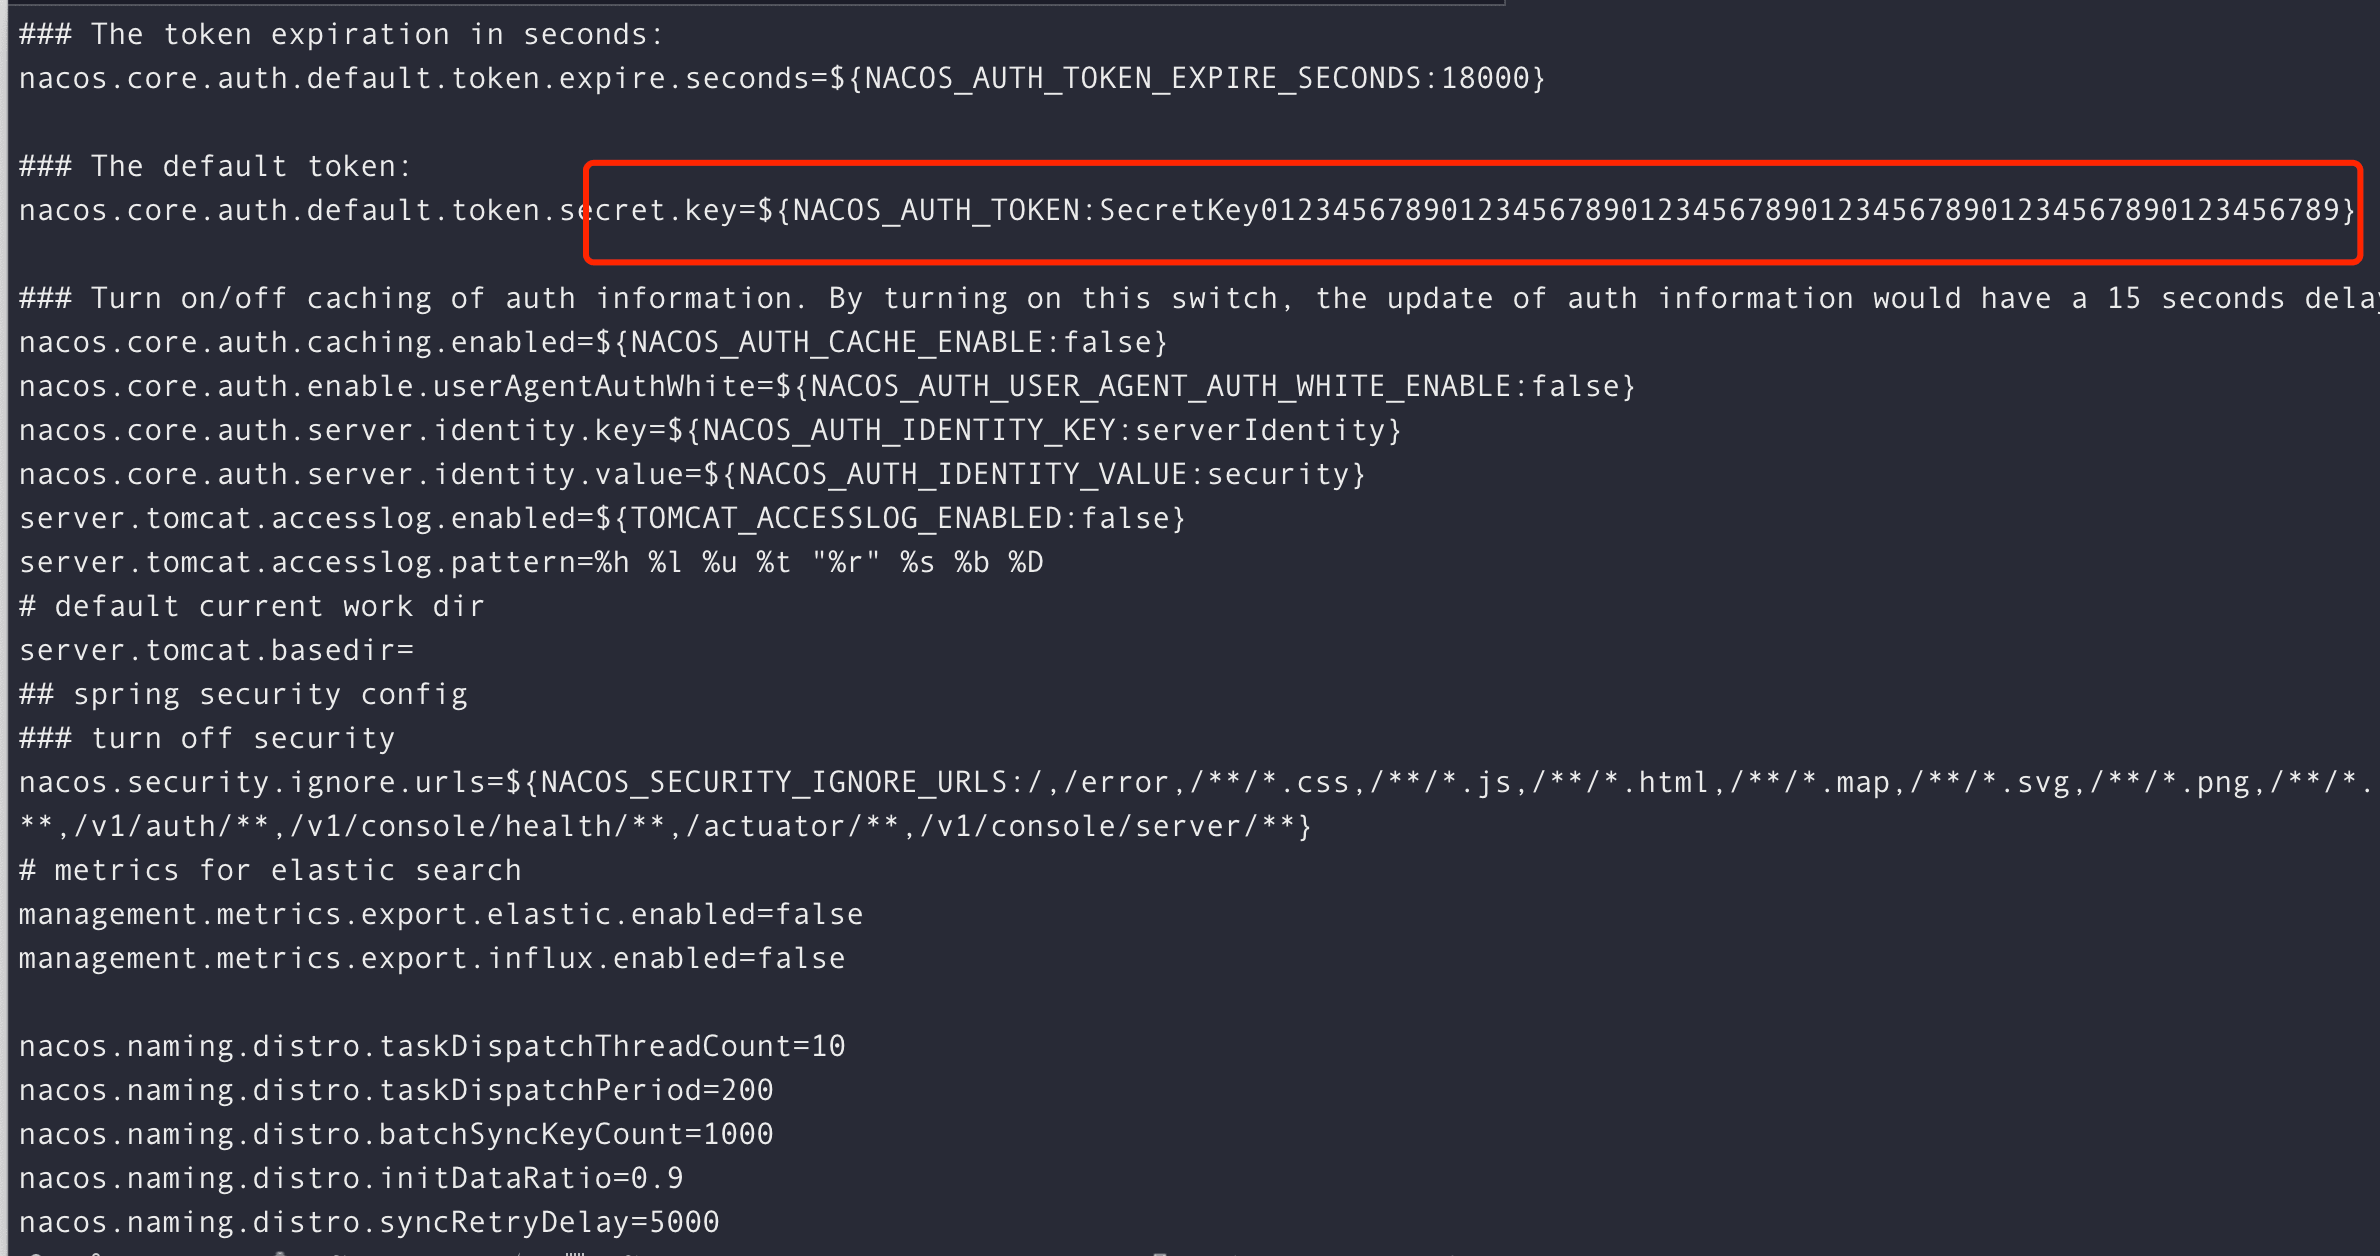Click the token expiration comment line

[341, 35]
